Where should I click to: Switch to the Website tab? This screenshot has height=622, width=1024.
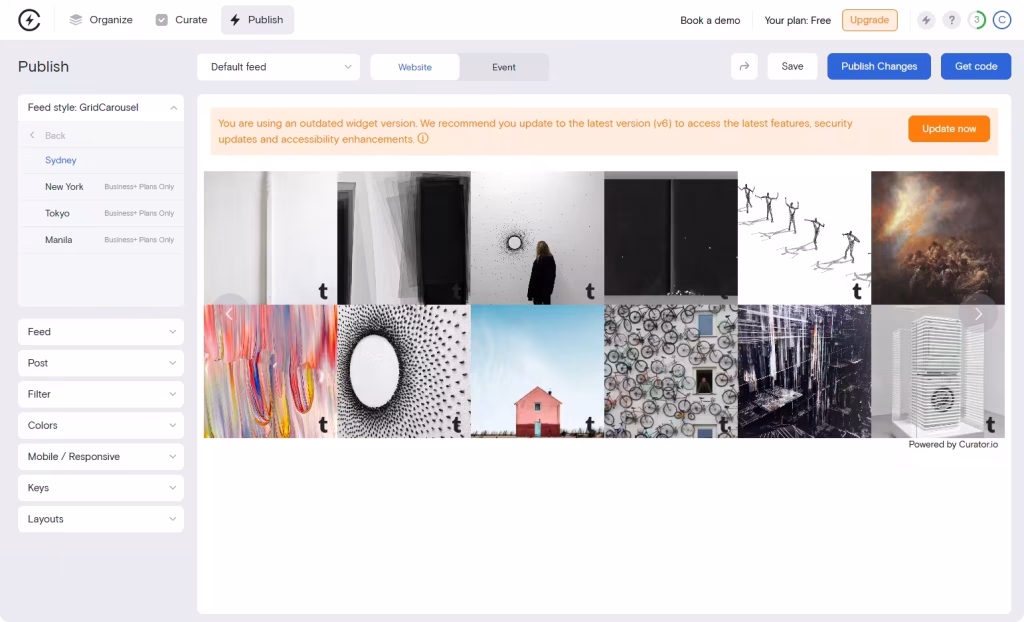click(x=415, y=67)
